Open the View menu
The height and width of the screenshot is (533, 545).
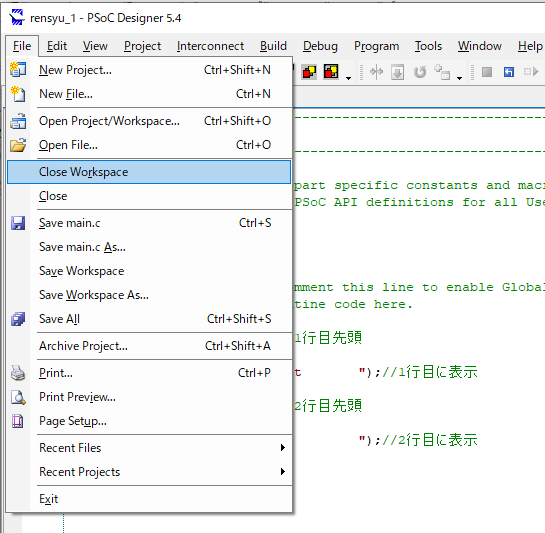95,46
